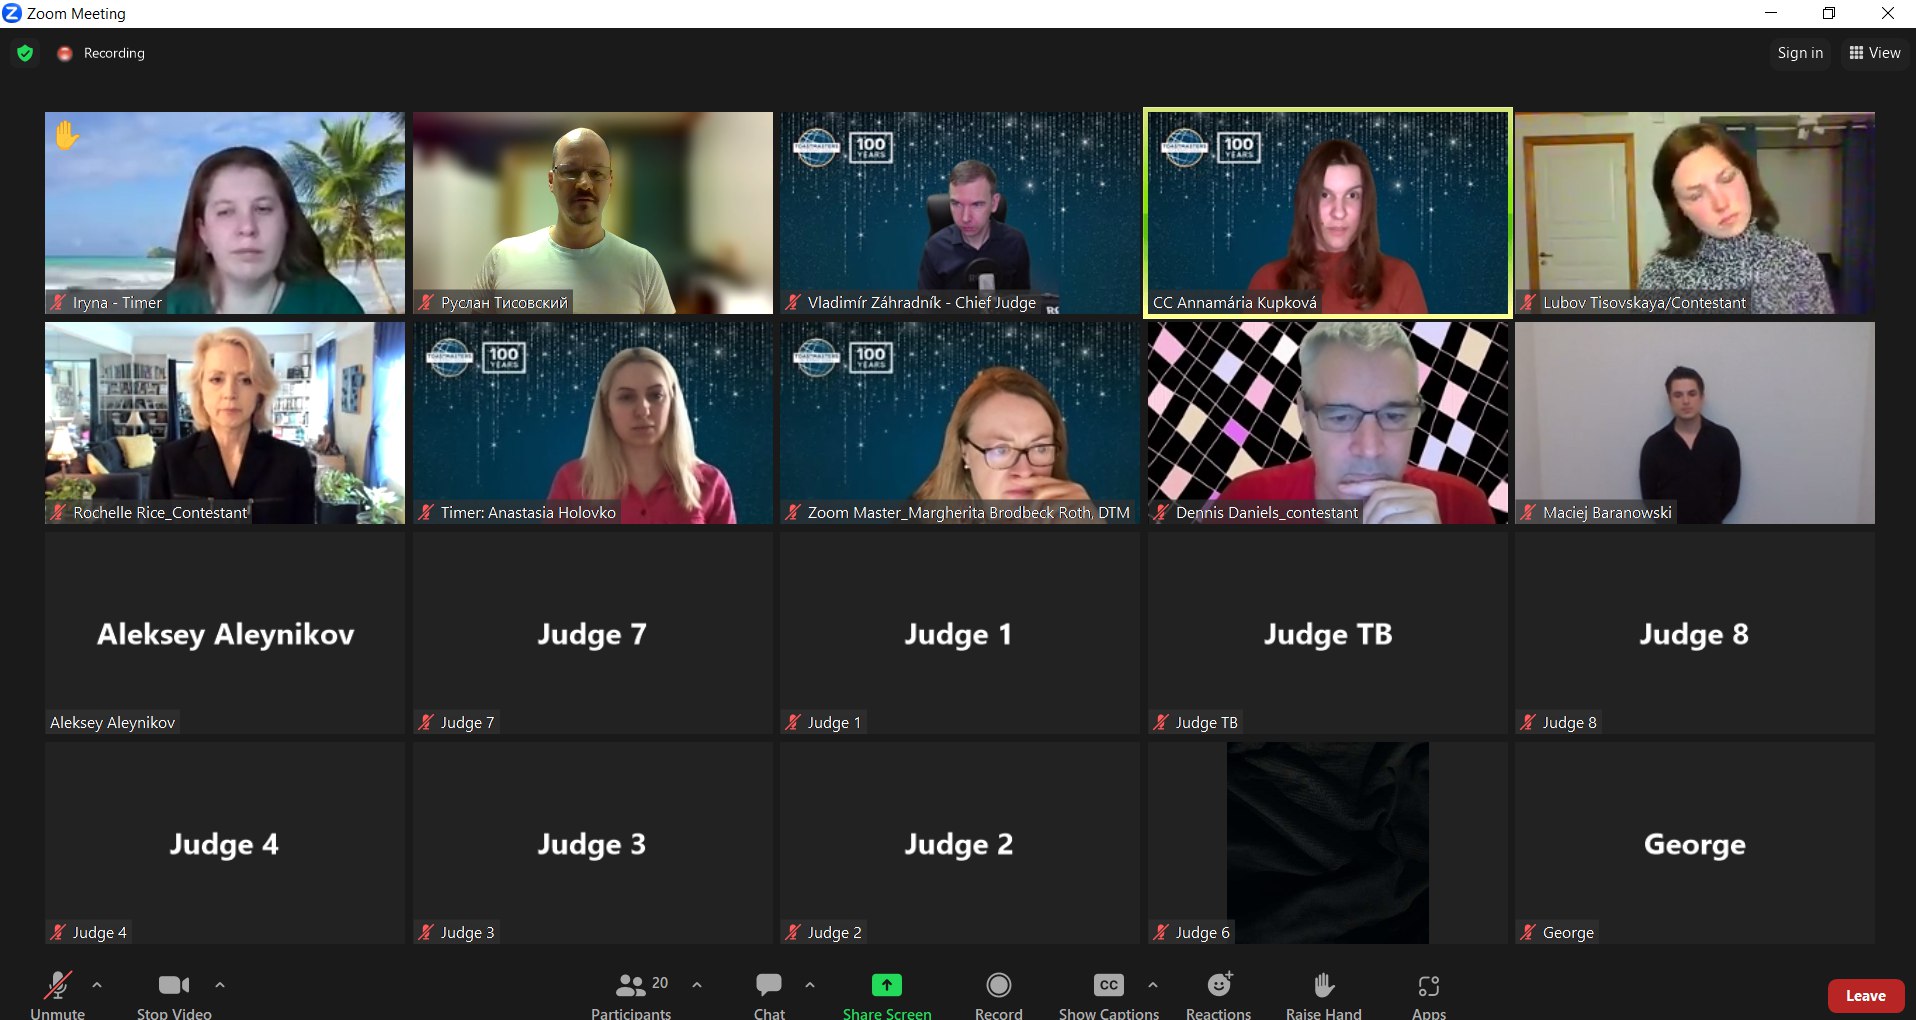This screenshot has height=1020, width=1916.
Task: Start recording with the Record icon
Action: (998, 986)
